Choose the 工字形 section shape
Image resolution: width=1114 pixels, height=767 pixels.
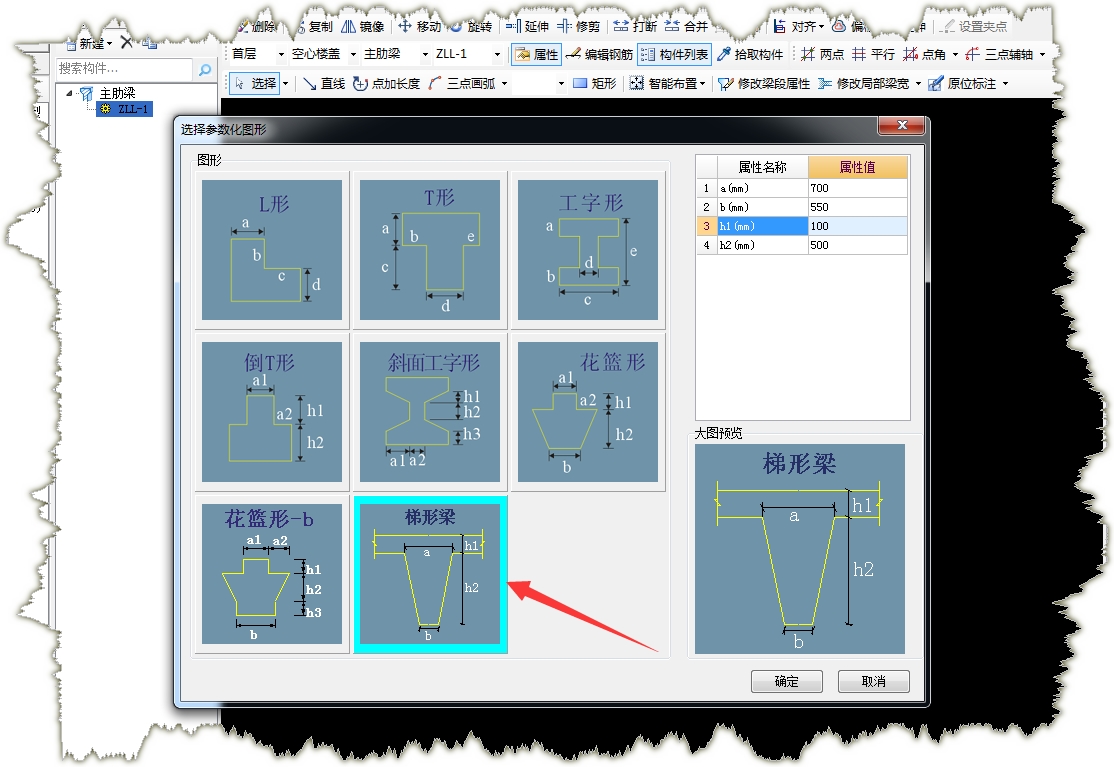click(588, 250)
